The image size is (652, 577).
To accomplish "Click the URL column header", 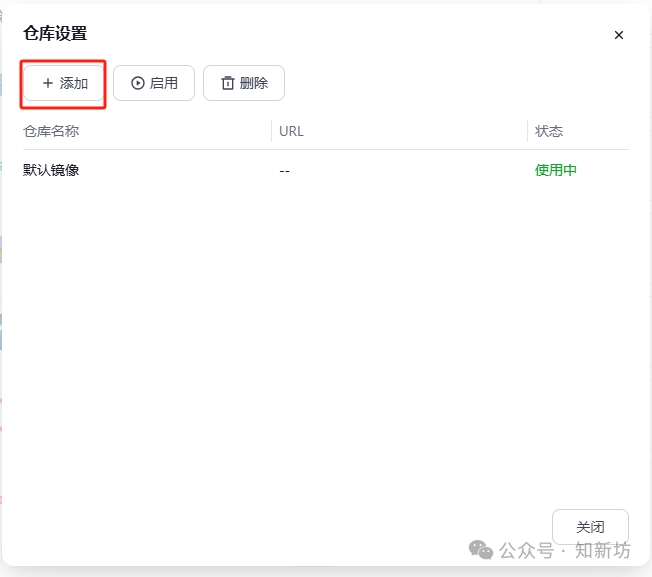I will coord(291,131).
